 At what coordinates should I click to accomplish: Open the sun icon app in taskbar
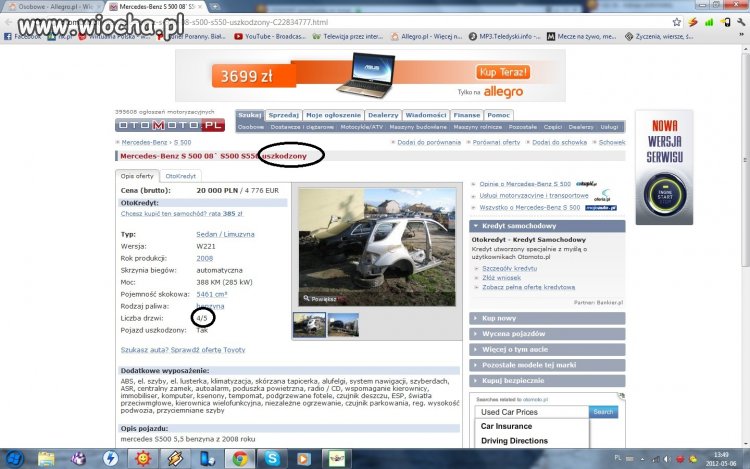[x=143, y=459]
